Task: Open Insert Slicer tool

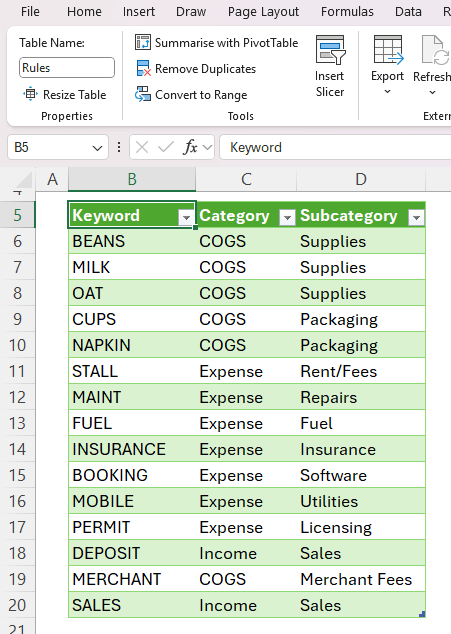Action: tap(330, 66)
